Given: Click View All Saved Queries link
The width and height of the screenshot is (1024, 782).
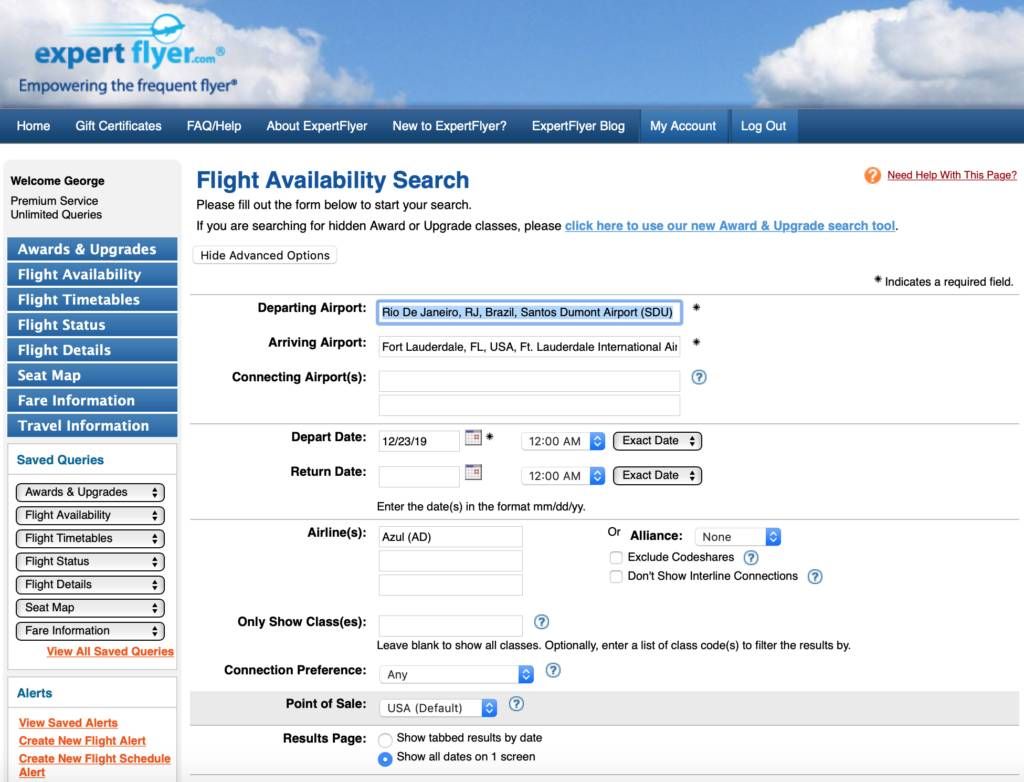Looking at the screenshot, I should pos(110,651).
